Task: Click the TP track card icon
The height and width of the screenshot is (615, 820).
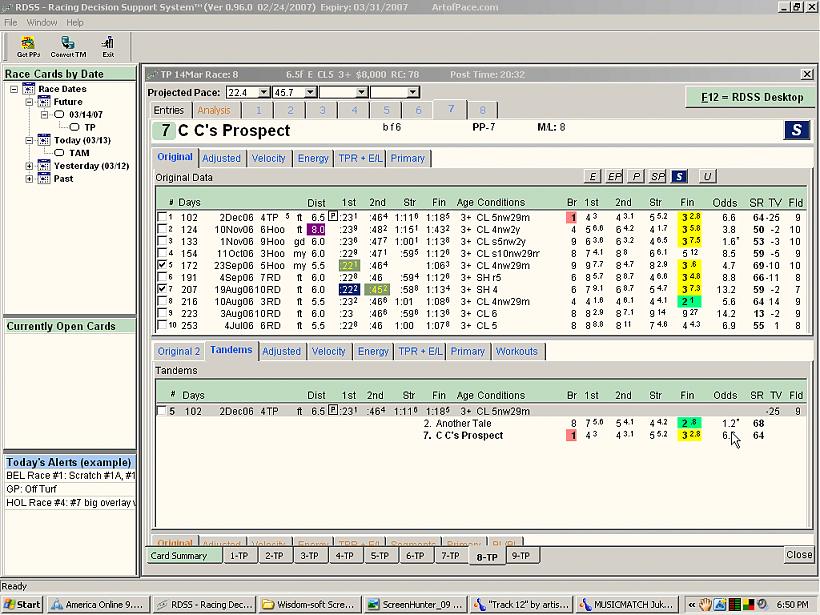Action: [74, 127]
